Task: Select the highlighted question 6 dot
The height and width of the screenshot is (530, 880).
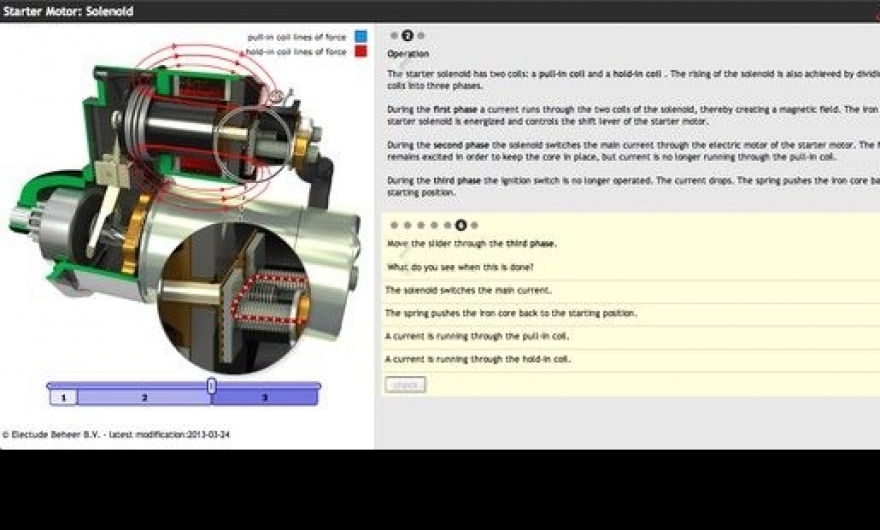Action: (460, 225)
